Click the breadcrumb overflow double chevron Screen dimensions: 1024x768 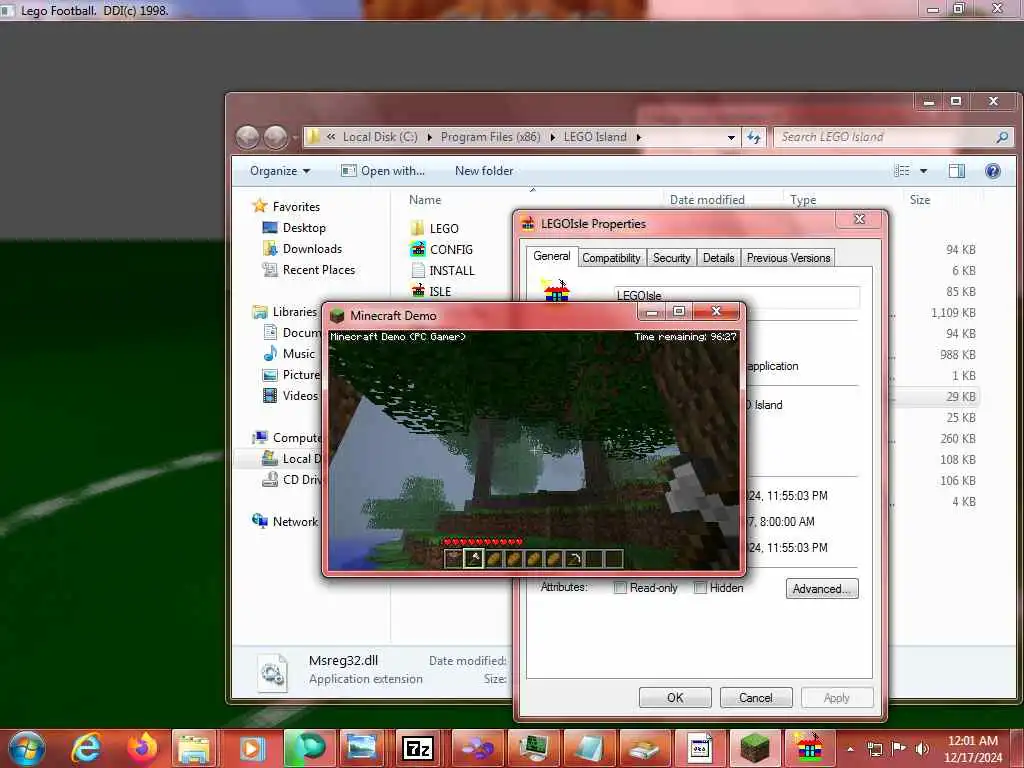click(330, 137)
